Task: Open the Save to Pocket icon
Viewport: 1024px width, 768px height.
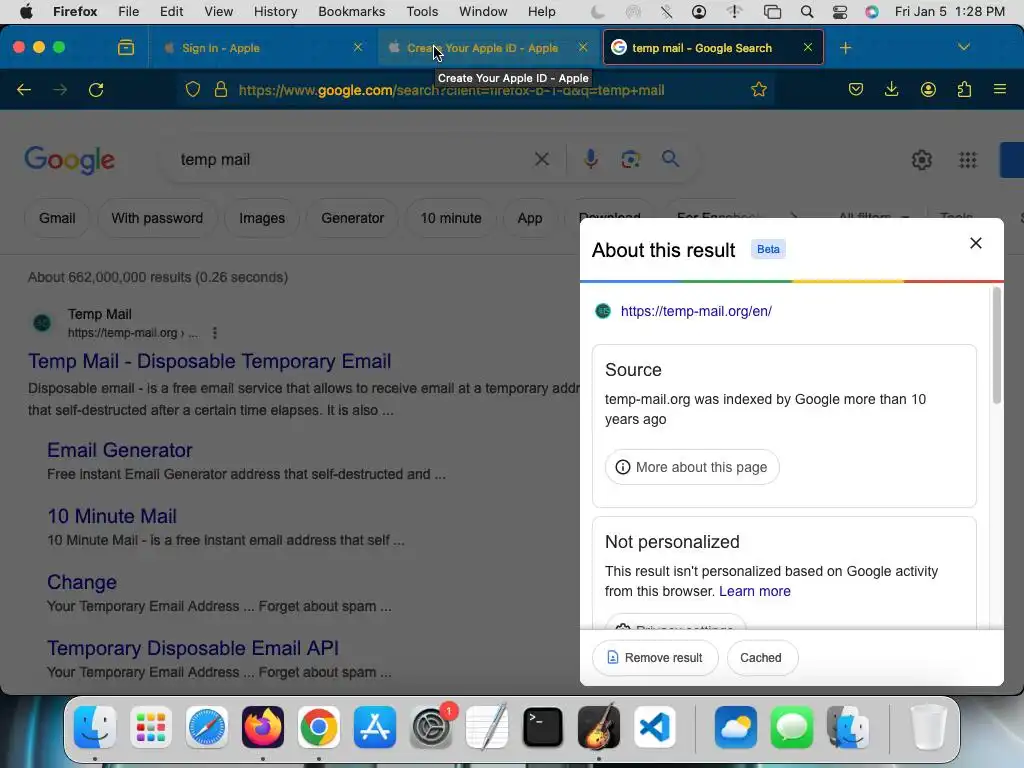Action: (856, 89)
